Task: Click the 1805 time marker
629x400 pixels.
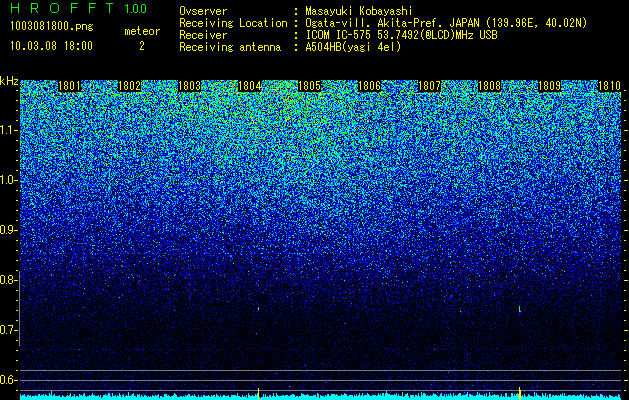Action: (310, 86)
